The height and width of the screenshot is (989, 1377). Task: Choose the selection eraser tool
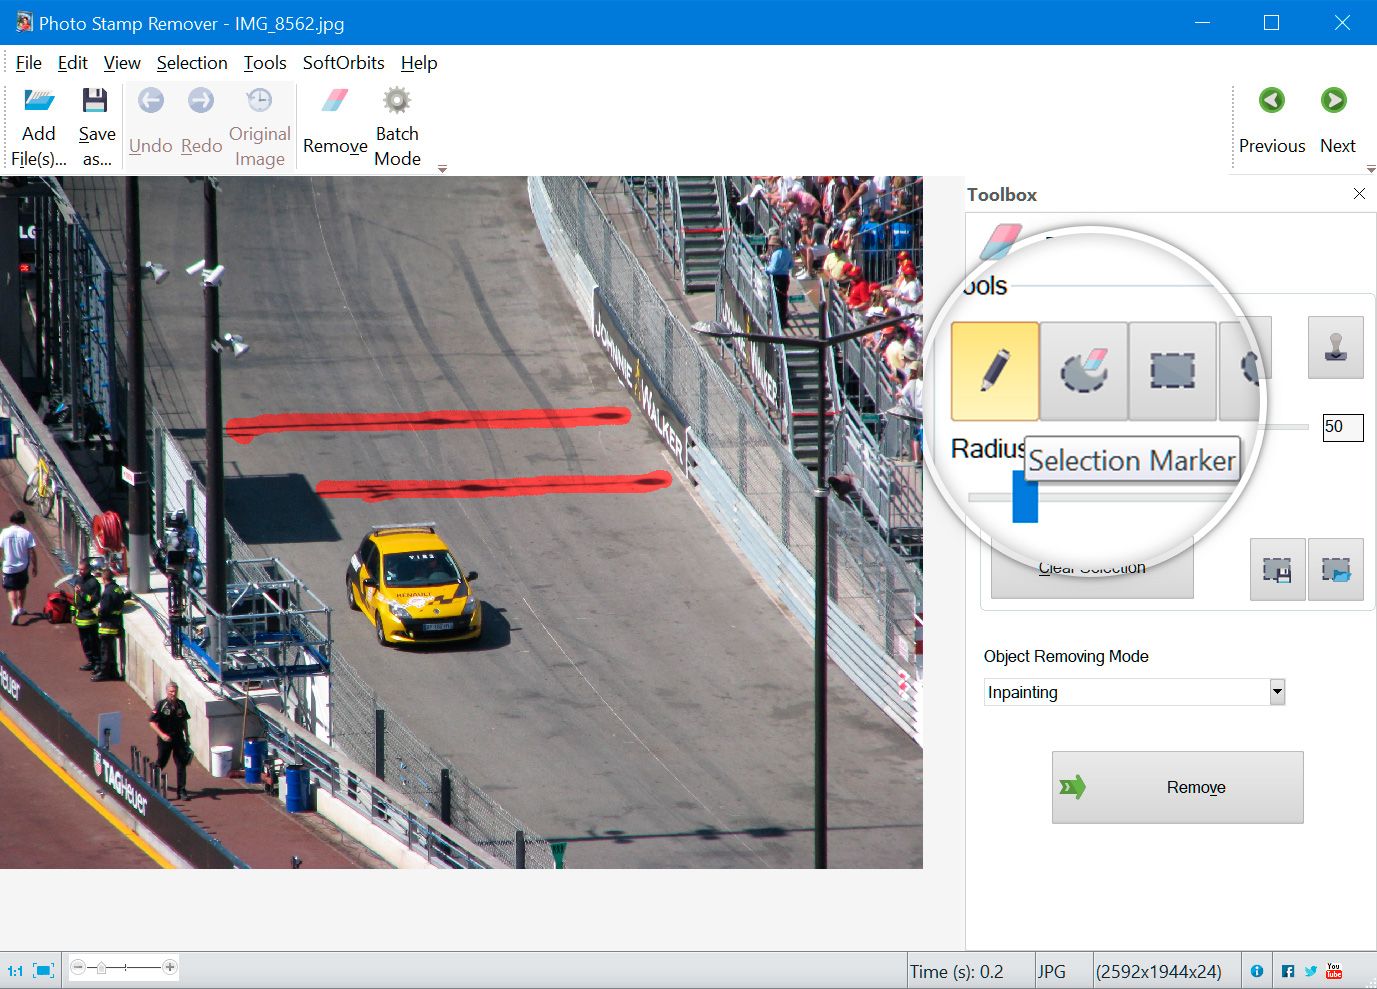[x=1083, y=371]
